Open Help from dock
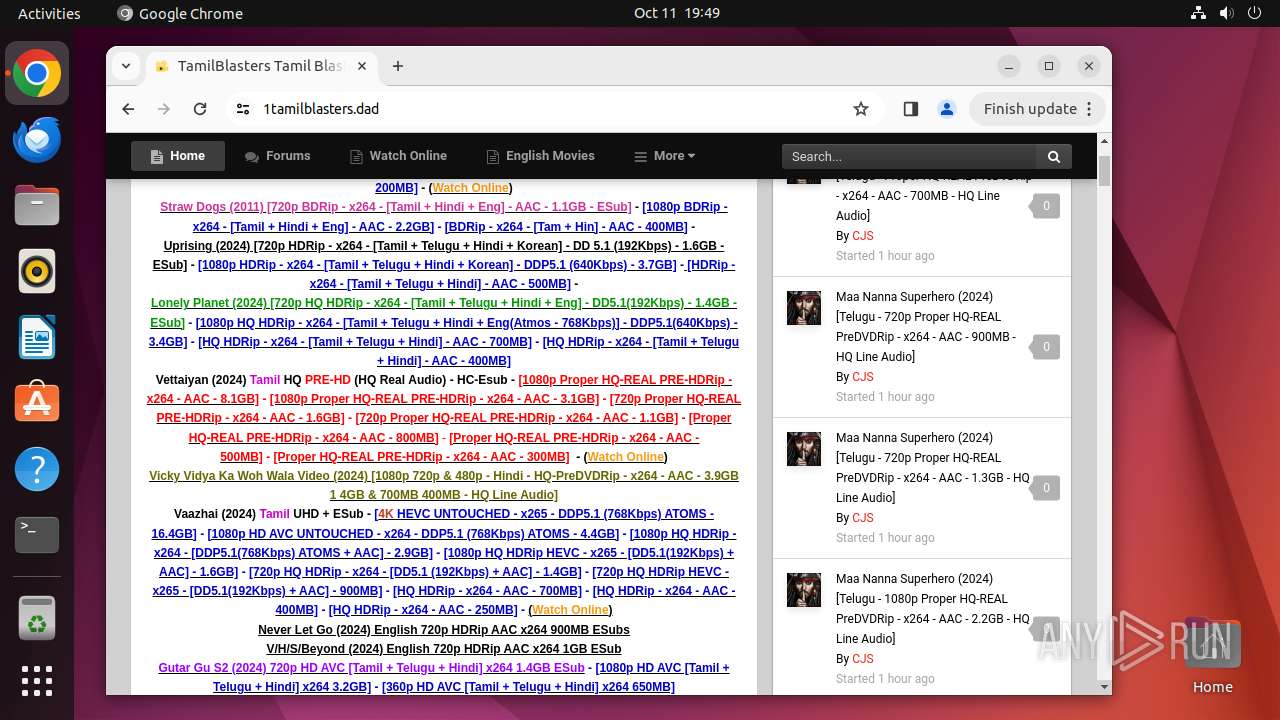This screenshot has width=1280, height=720. (37, 469)
